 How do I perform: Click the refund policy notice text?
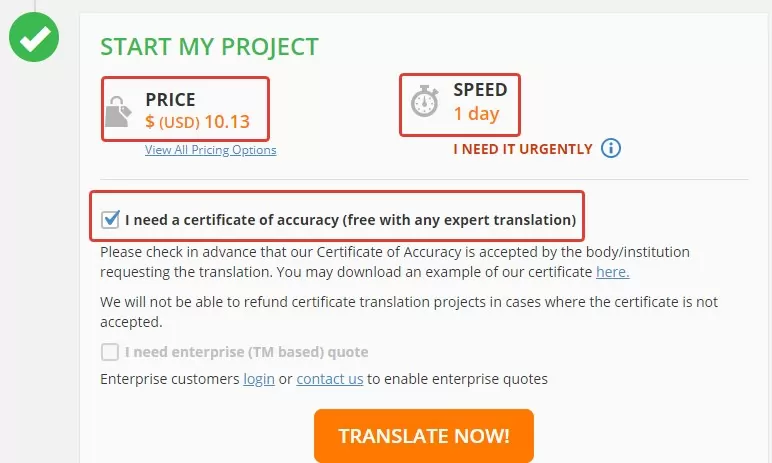(x=409, y=312)
